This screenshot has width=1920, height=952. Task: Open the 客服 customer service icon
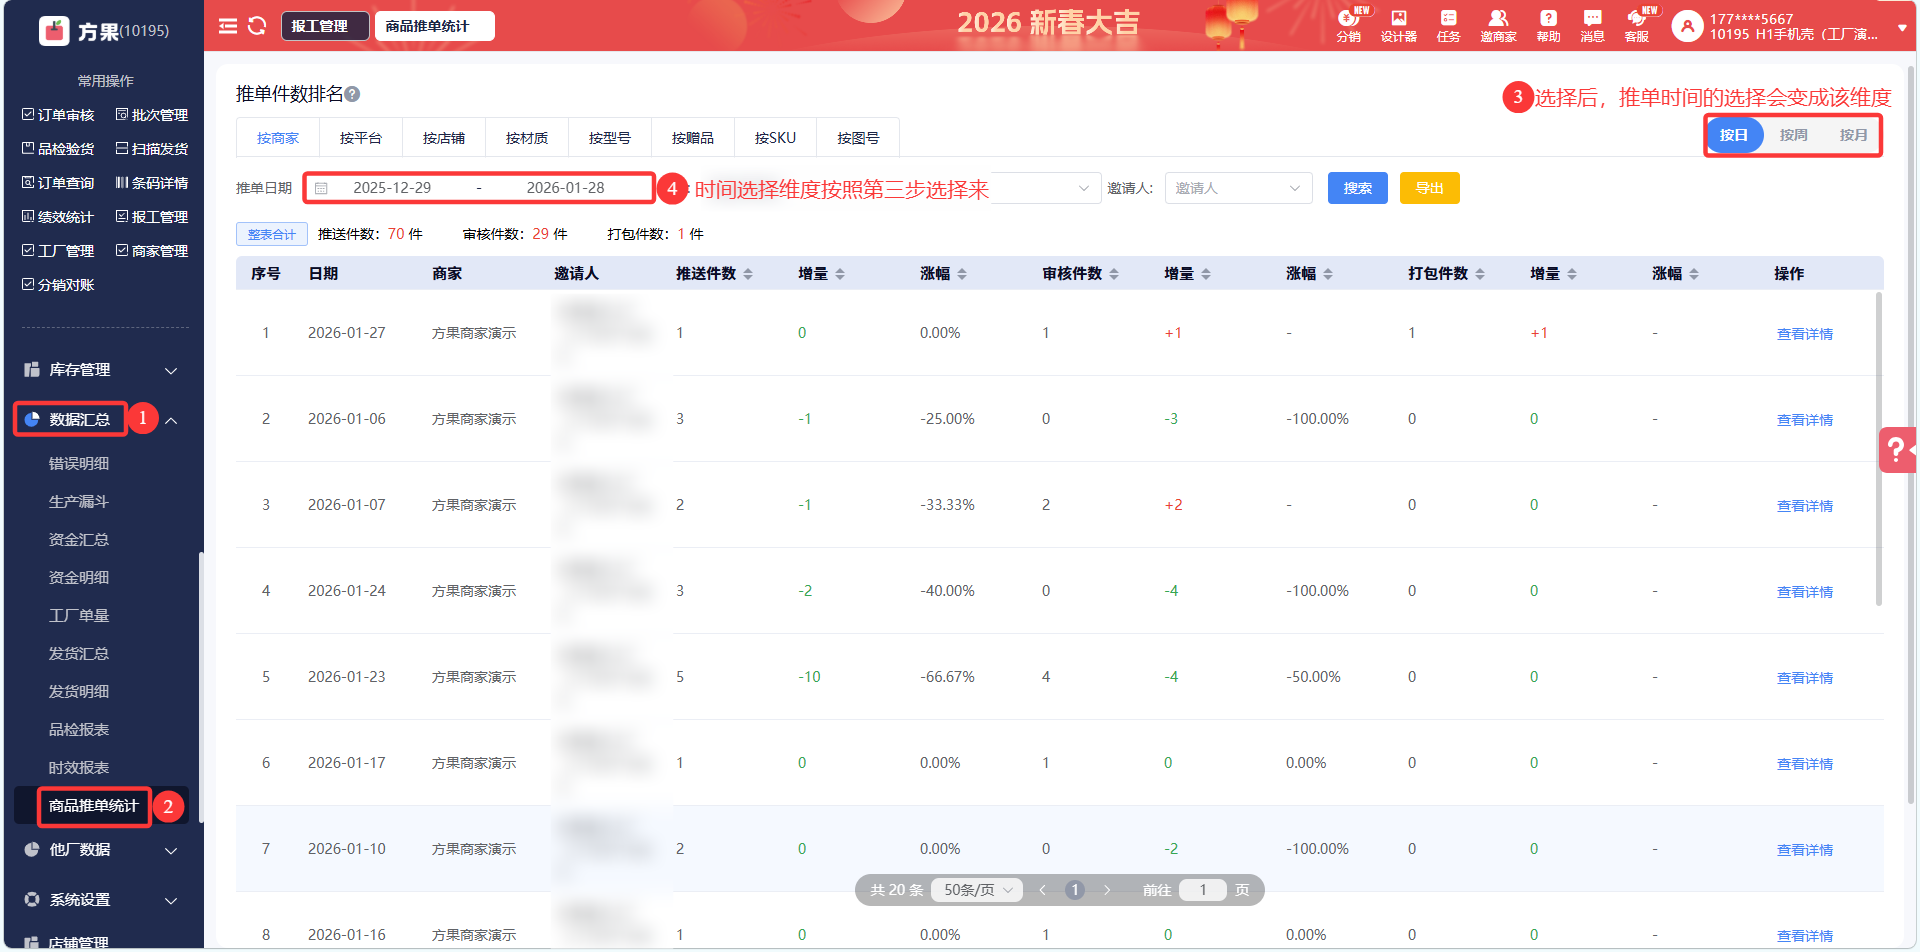pyautogui.click(x=1637, y=25)
